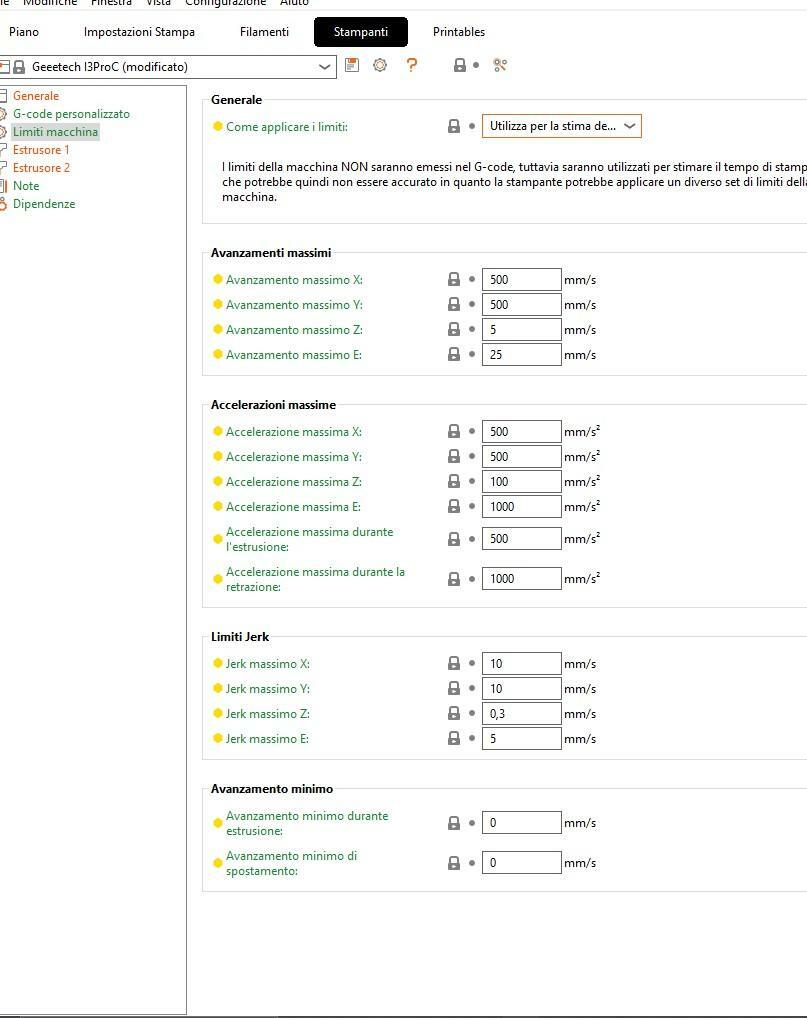Click lock icon for Avanzamento minimo di spostamento
The width and height of the screenshot is (807, 1018).
coord(454,862)
